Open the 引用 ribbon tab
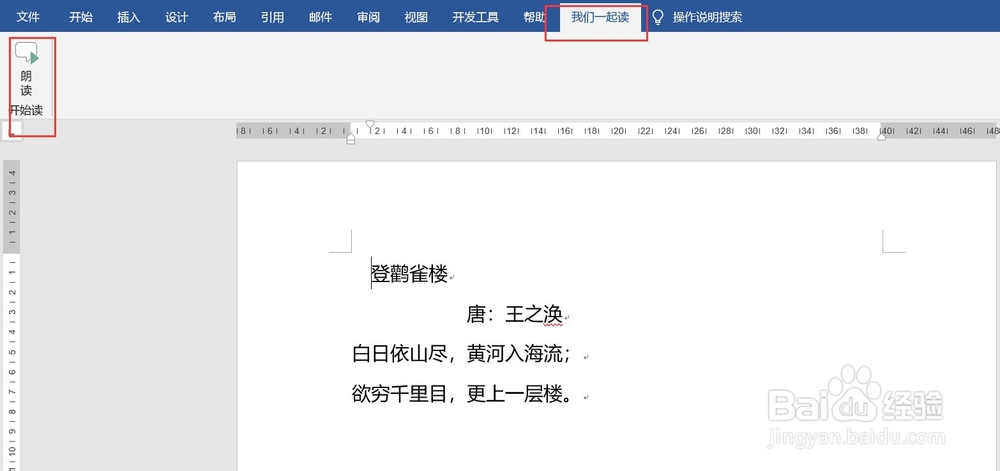 (x=272, y=17)
